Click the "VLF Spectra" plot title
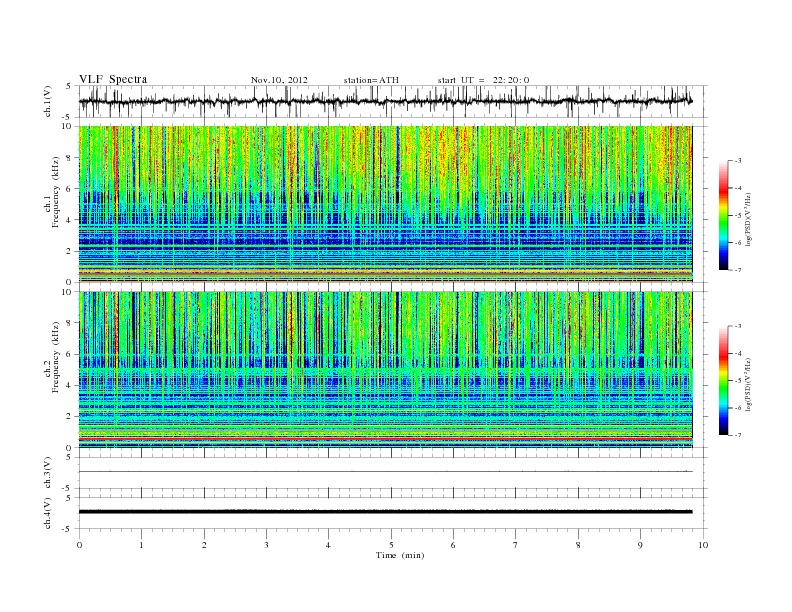This screenshot has width=792, height=612. coord(113,79)
